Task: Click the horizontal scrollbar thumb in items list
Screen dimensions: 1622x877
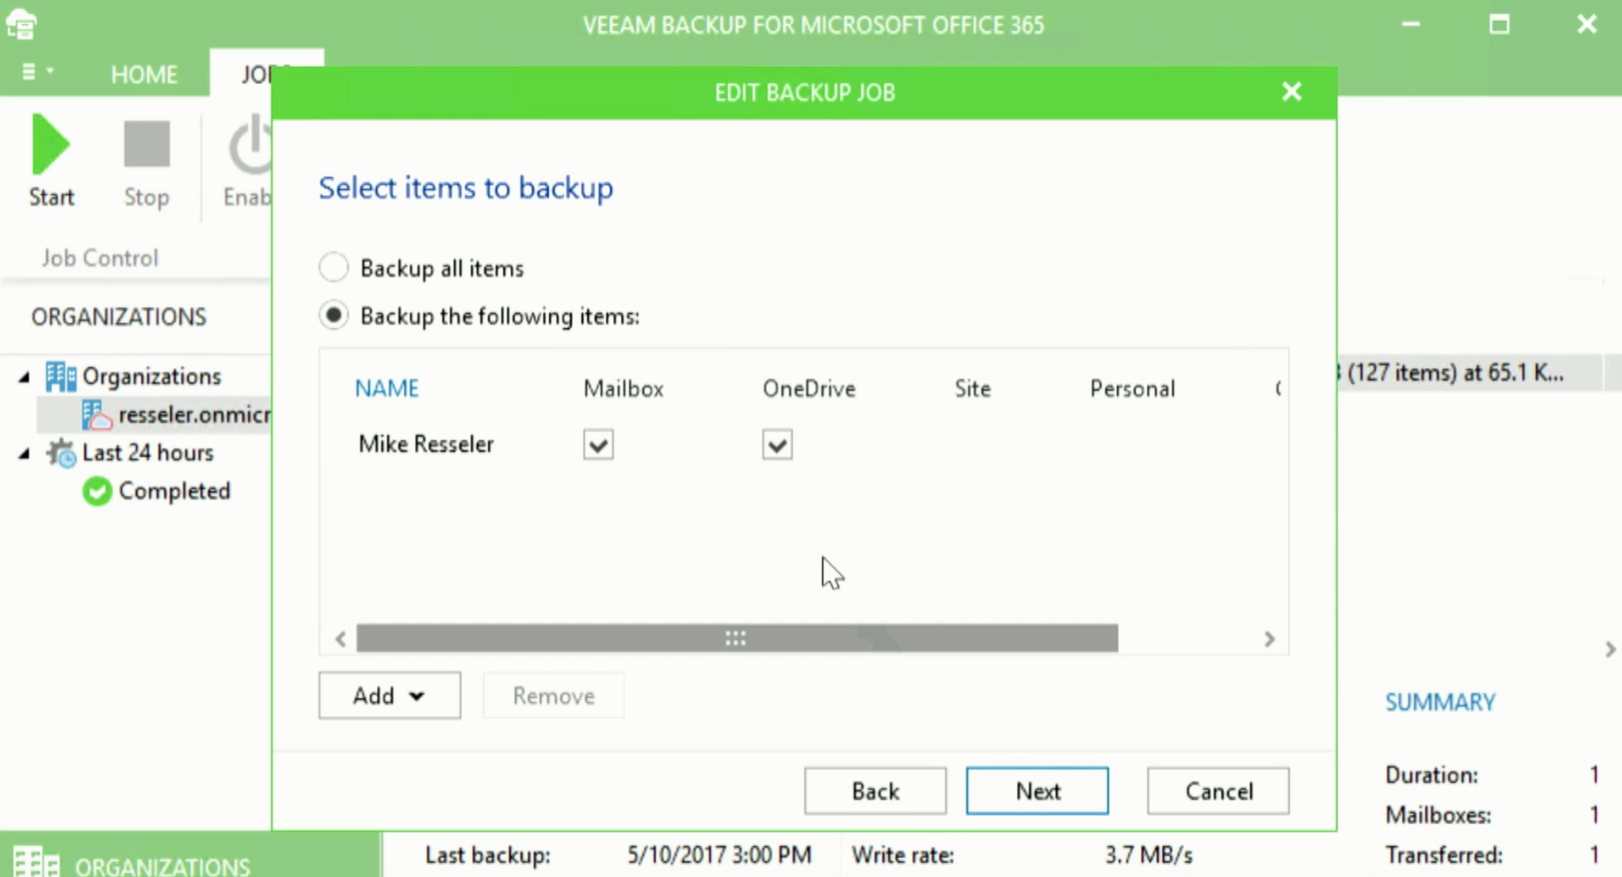Action: 737,638
